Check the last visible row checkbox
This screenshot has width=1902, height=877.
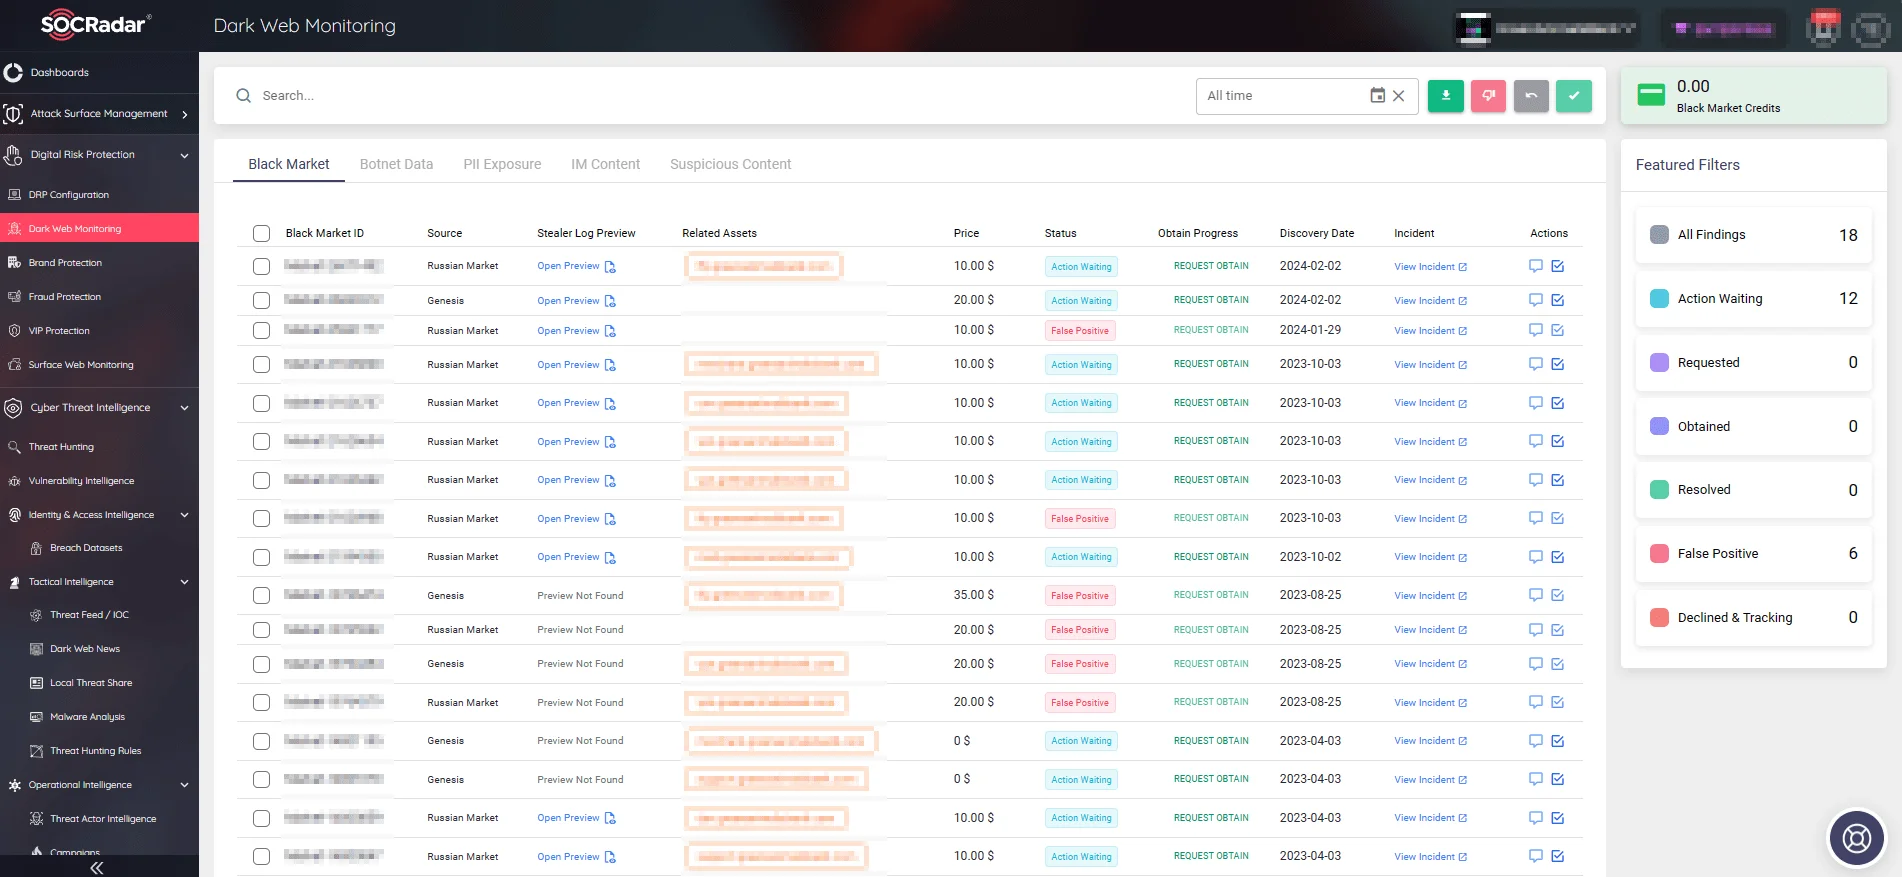[261, 857]
